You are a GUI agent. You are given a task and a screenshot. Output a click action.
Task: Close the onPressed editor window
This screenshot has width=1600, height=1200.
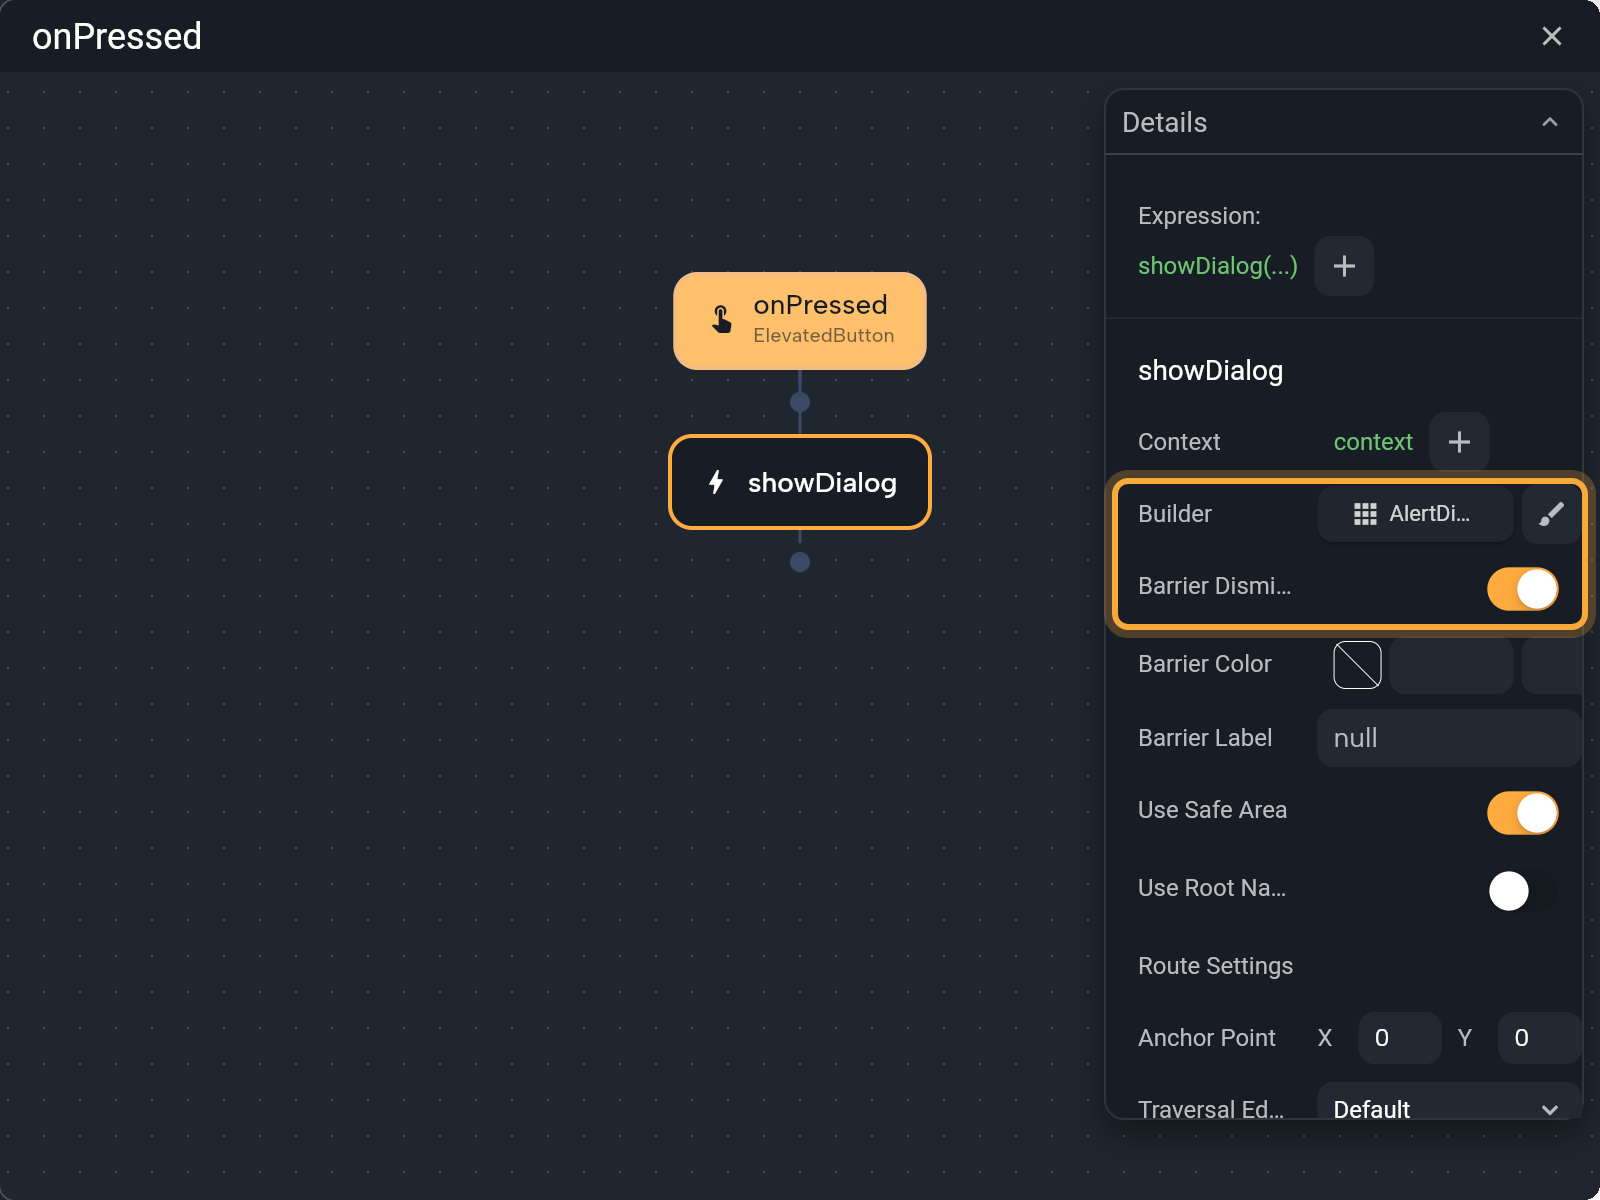1551,37
